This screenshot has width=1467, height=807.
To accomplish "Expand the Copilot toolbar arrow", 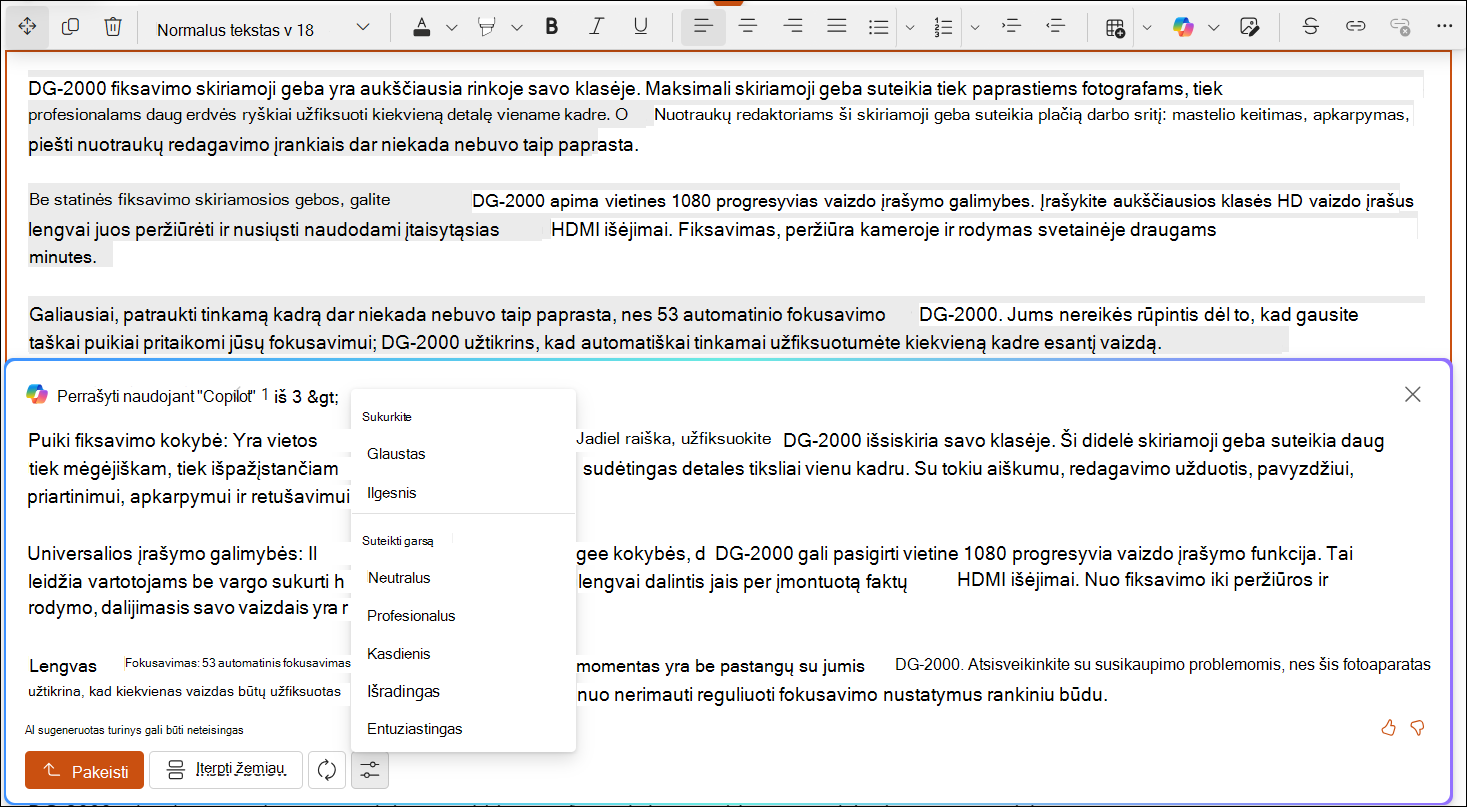I will pyautogui.click(x=1214, y=28).
